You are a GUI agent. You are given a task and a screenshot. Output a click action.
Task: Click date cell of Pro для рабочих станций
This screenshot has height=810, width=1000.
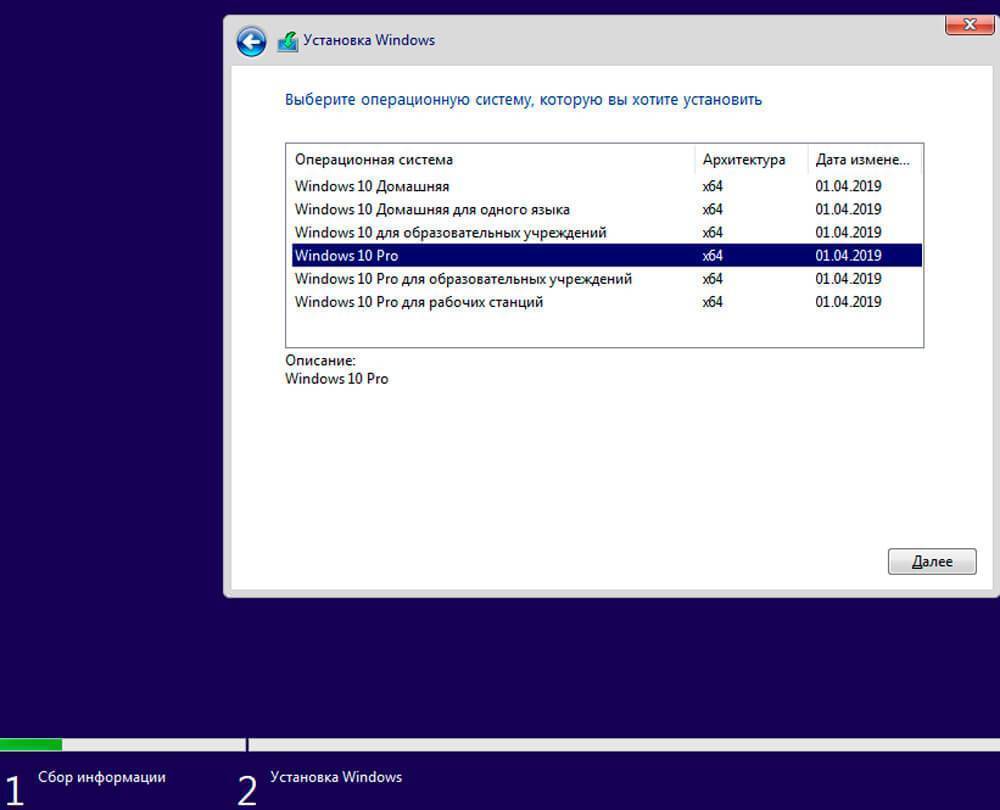click(x=848, y=302)
